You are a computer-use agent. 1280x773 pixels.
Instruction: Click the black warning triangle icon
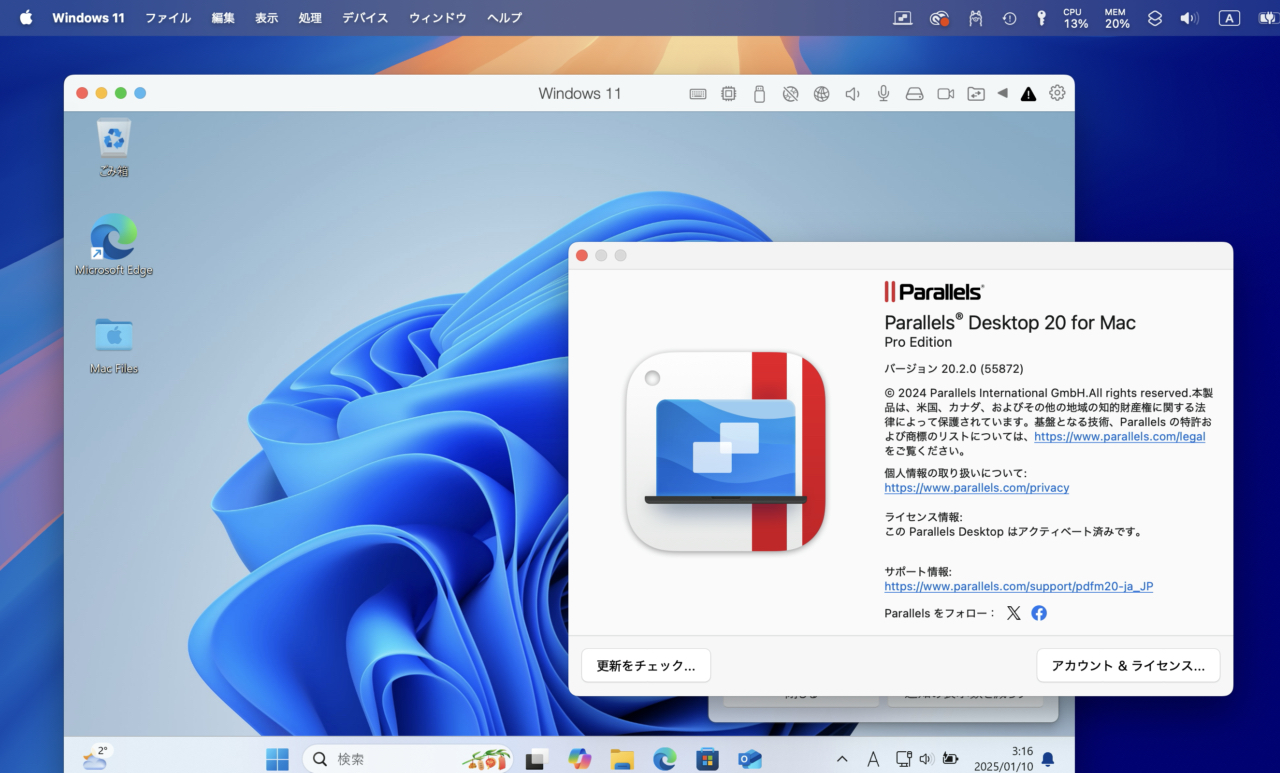point(1028,94)
